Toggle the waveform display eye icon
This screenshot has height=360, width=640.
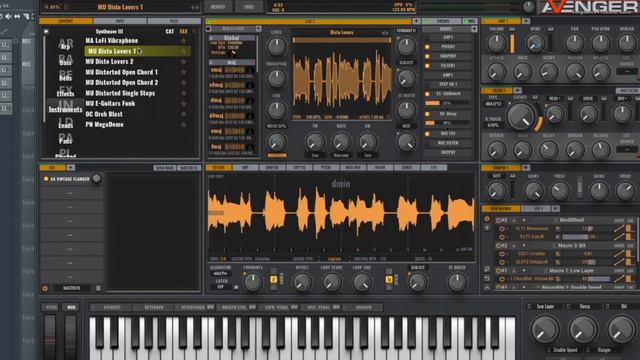click(384, 33)
